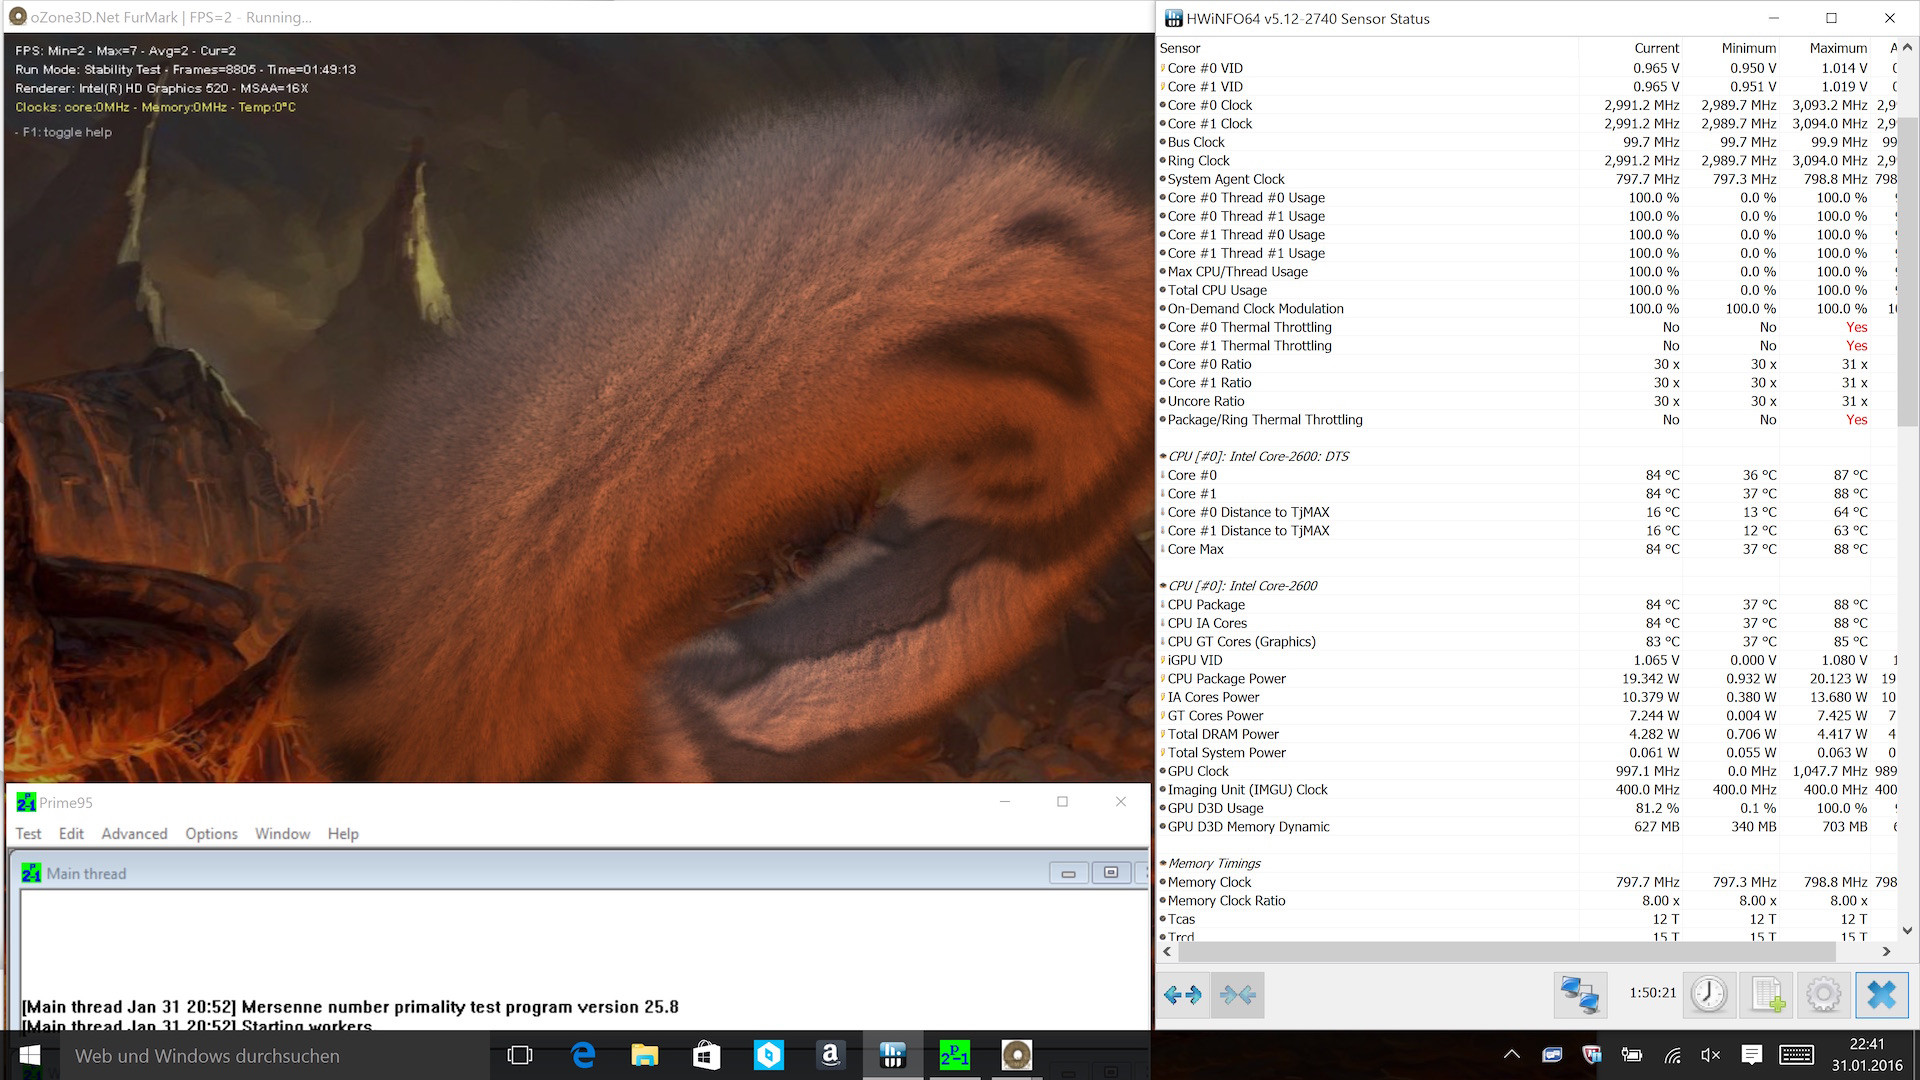Open Prime95 Test menu
This screenshot has height=1080, width=1920.
click(28, 834)
